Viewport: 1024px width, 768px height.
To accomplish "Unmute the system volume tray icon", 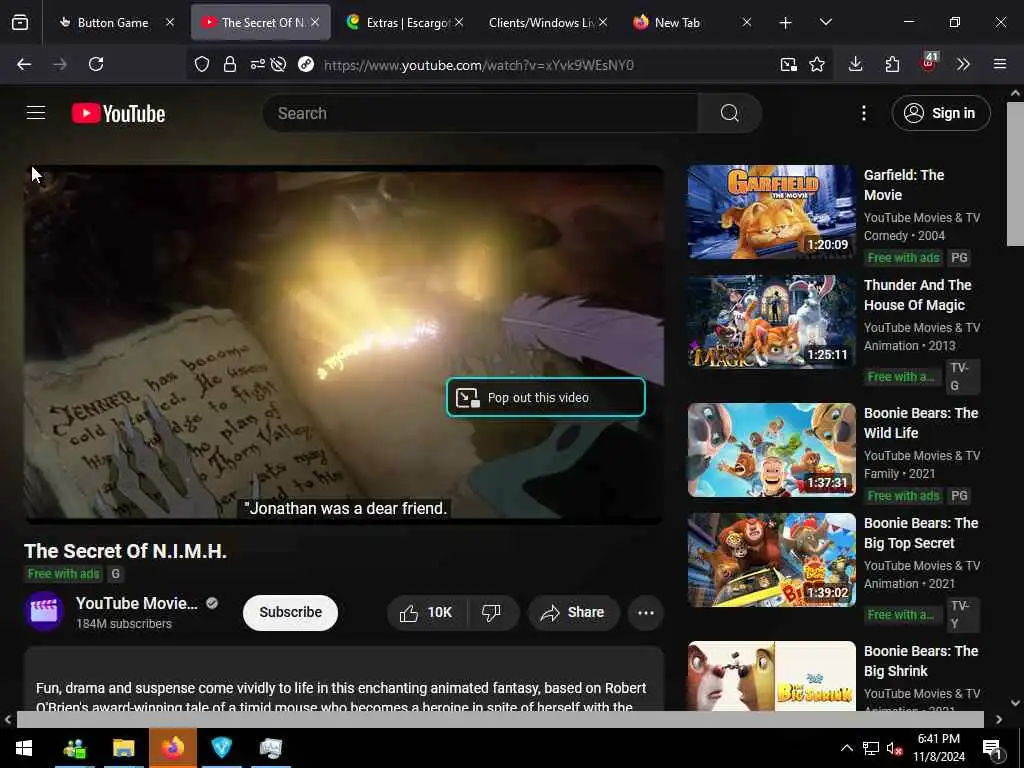I will [x=894, y=748].
